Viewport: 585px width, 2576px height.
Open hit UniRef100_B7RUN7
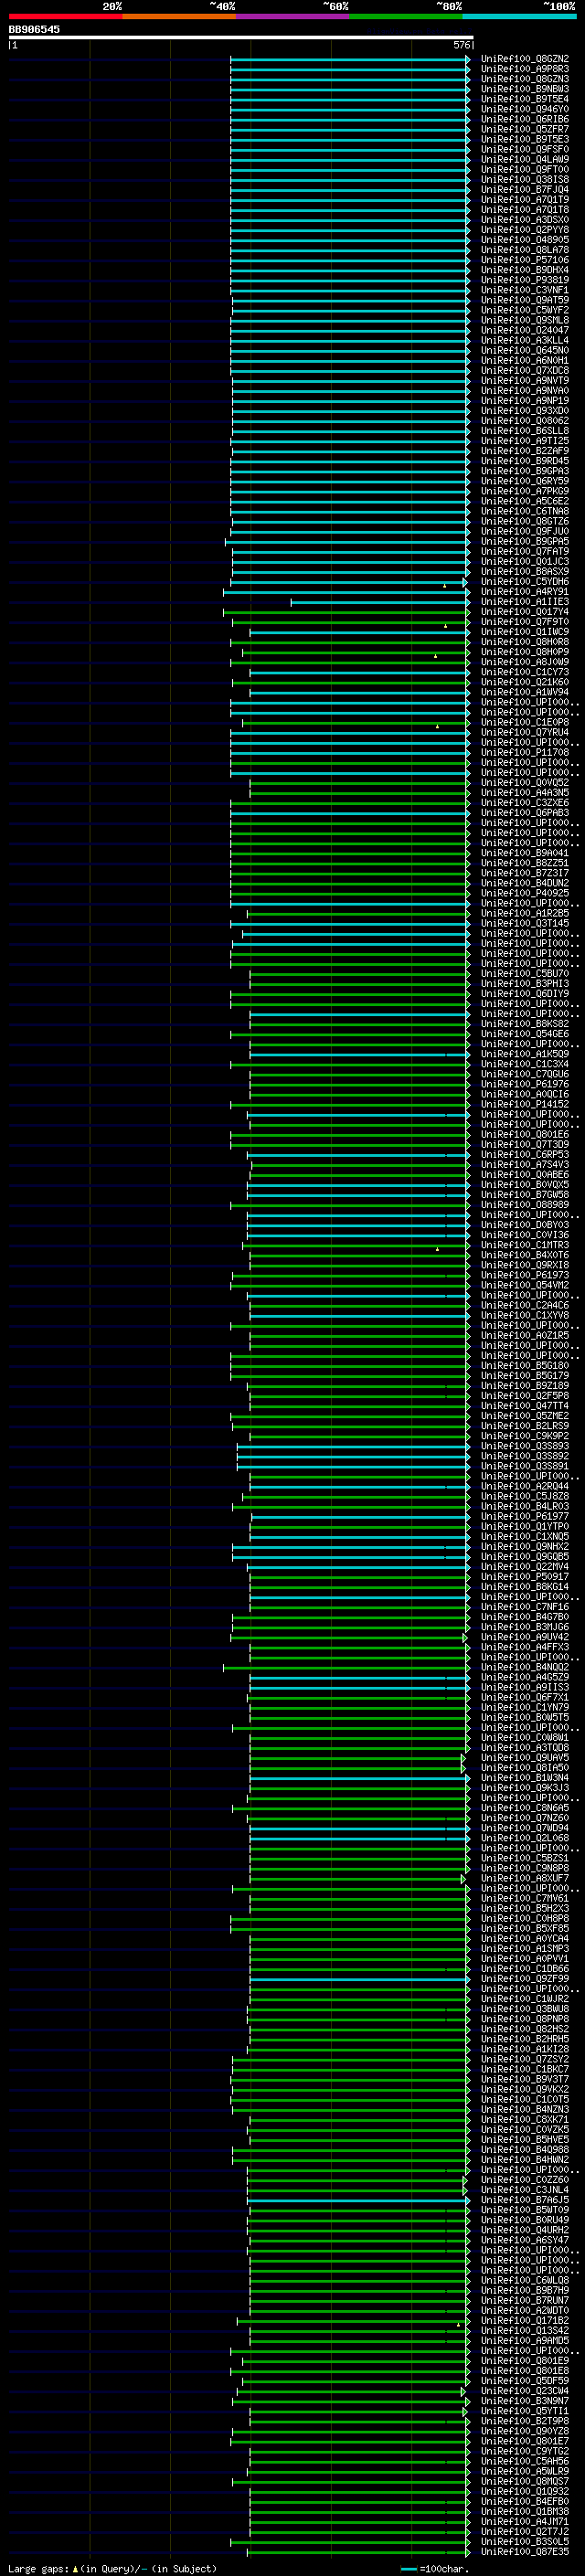point(525,2300)
